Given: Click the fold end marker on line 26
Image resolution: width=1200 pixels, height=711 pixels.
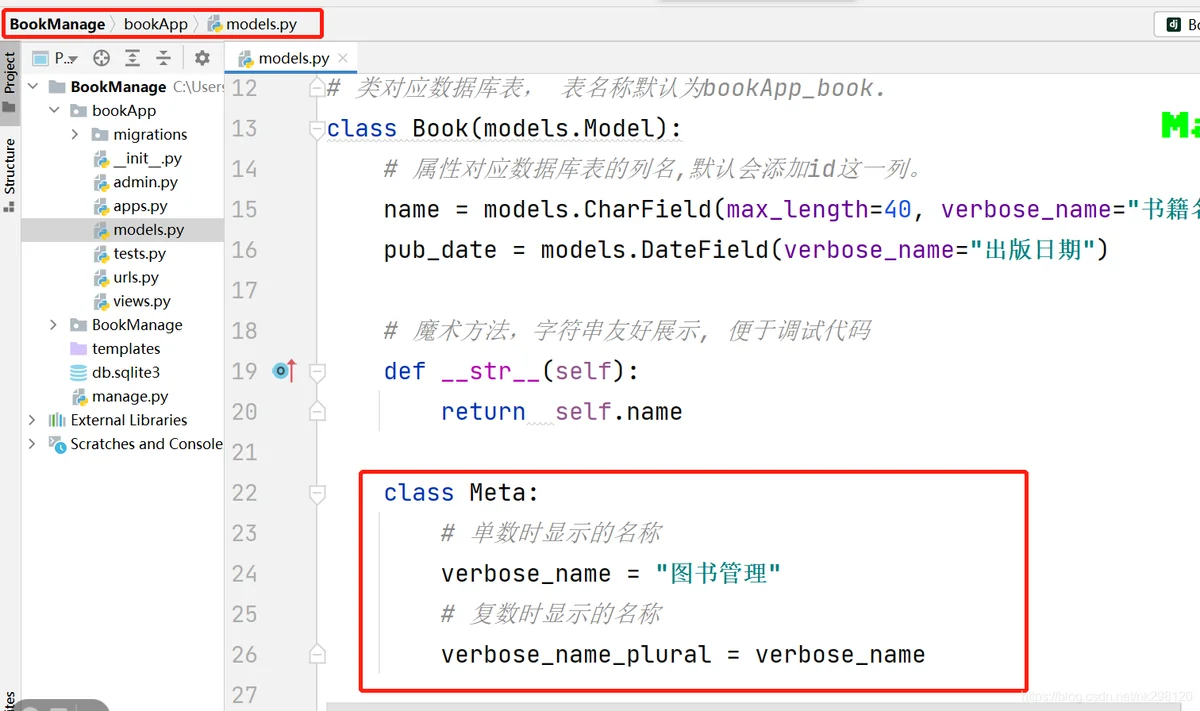Looking at the screenshot, I should pos(317,655).
